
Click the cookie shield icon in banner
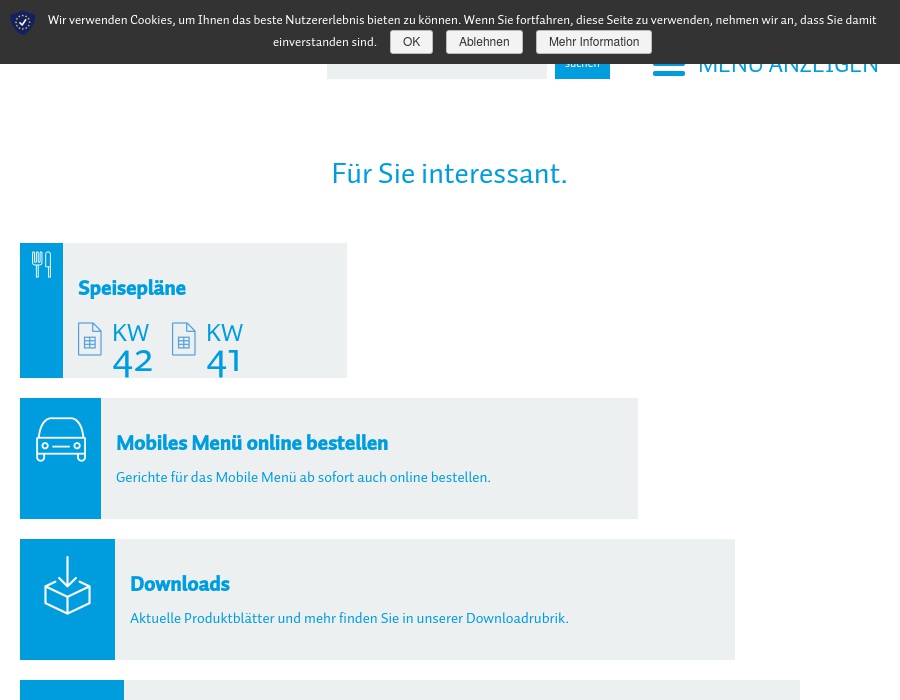point(23,22)
